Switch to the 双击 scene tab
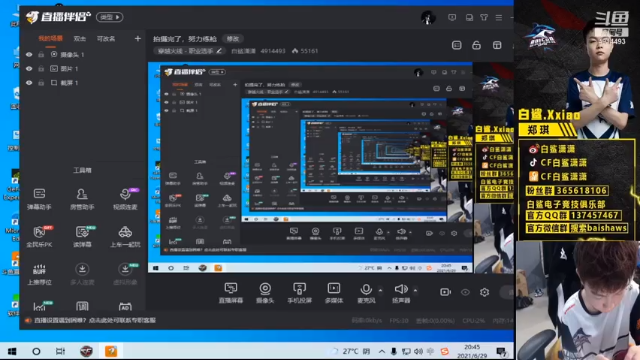 pos(80,39)
